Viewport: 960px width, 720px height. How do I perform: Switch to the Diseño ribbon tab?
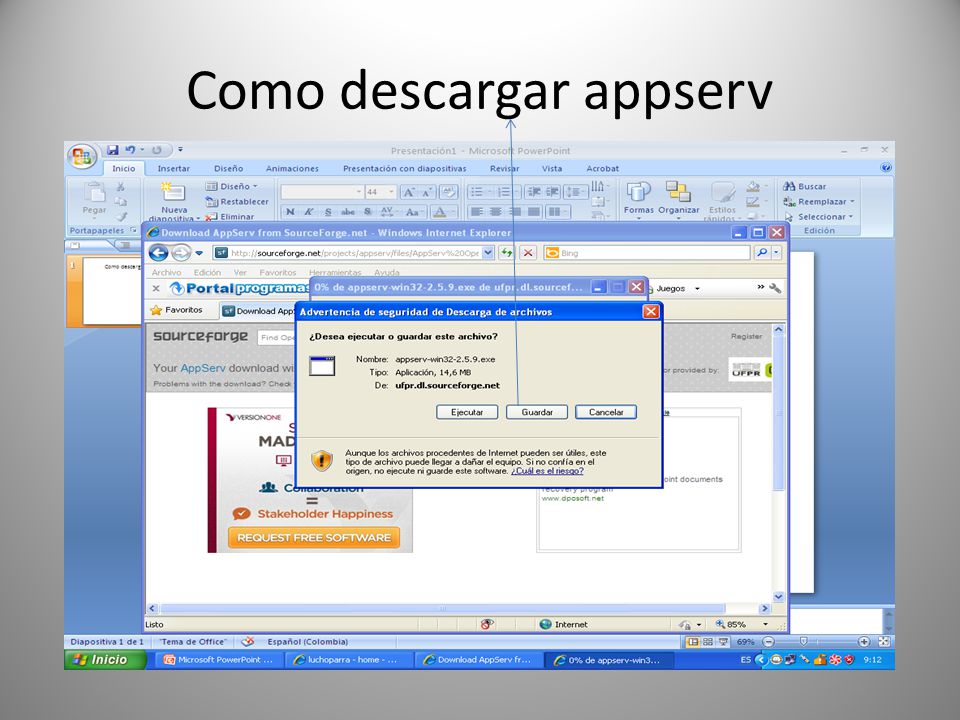pyautogui.click(x=228, y=168)
